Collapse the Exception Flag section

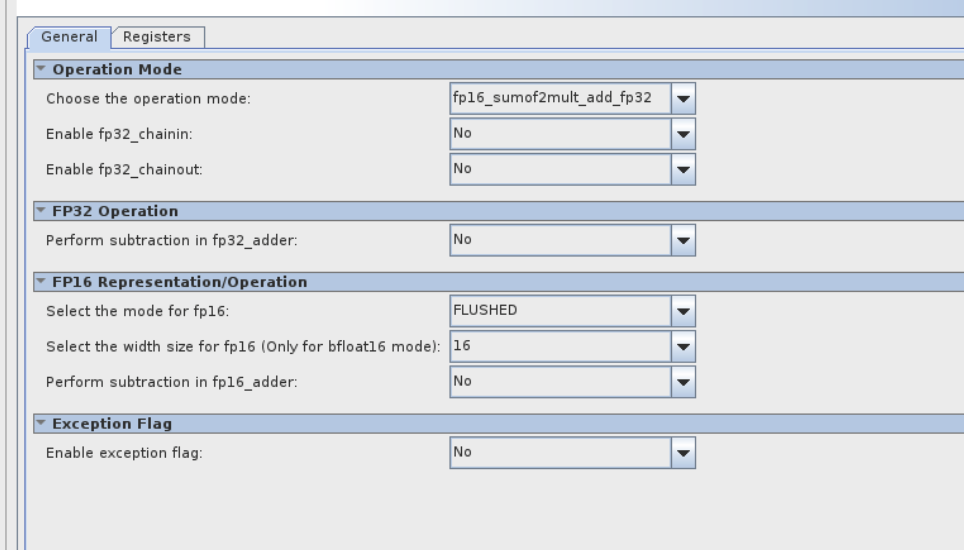click(41, 424)
